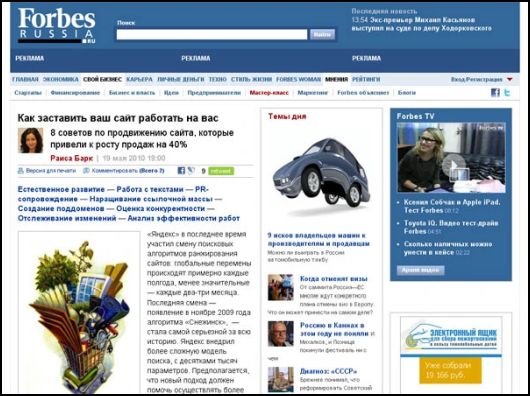Screen dimensions: 530x396
Task: Expand the Вход/Регистрация red dropdown arrow
Action: tap(510, 80)
